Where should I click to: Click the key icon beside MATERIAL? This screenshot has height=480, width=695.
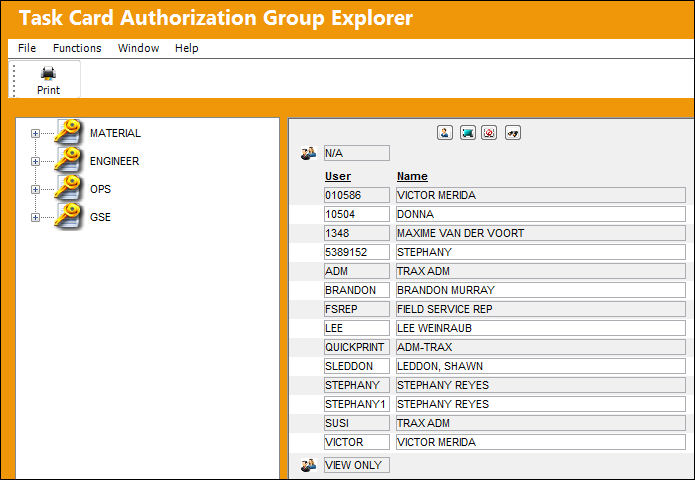(x=68, y=132)
